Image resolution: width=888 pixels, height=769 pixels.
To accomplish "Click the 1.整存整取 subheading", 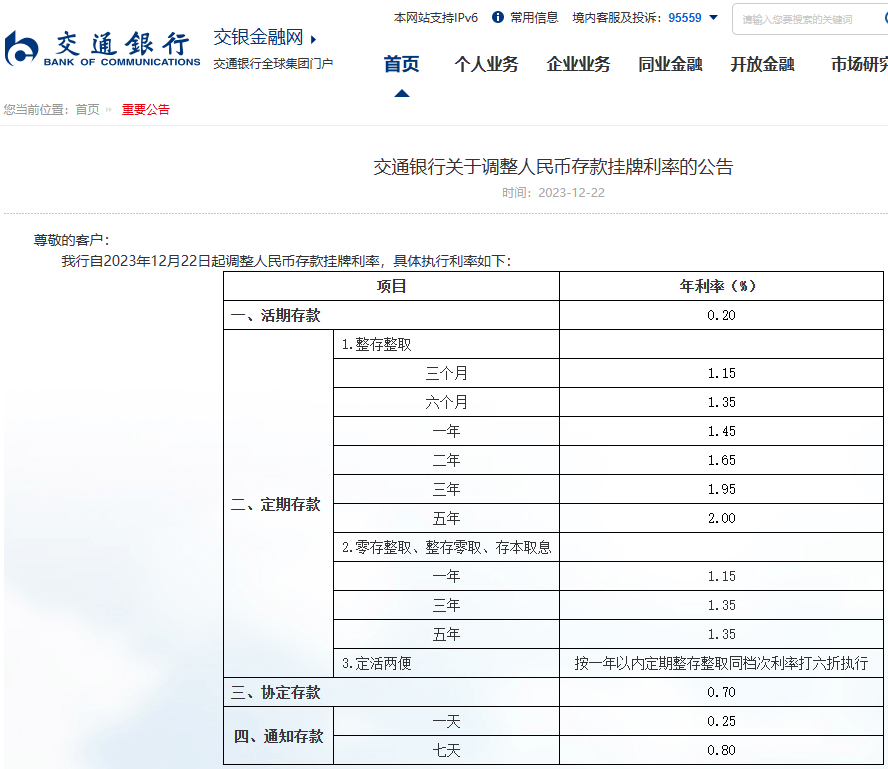I will tap(377, 344).
